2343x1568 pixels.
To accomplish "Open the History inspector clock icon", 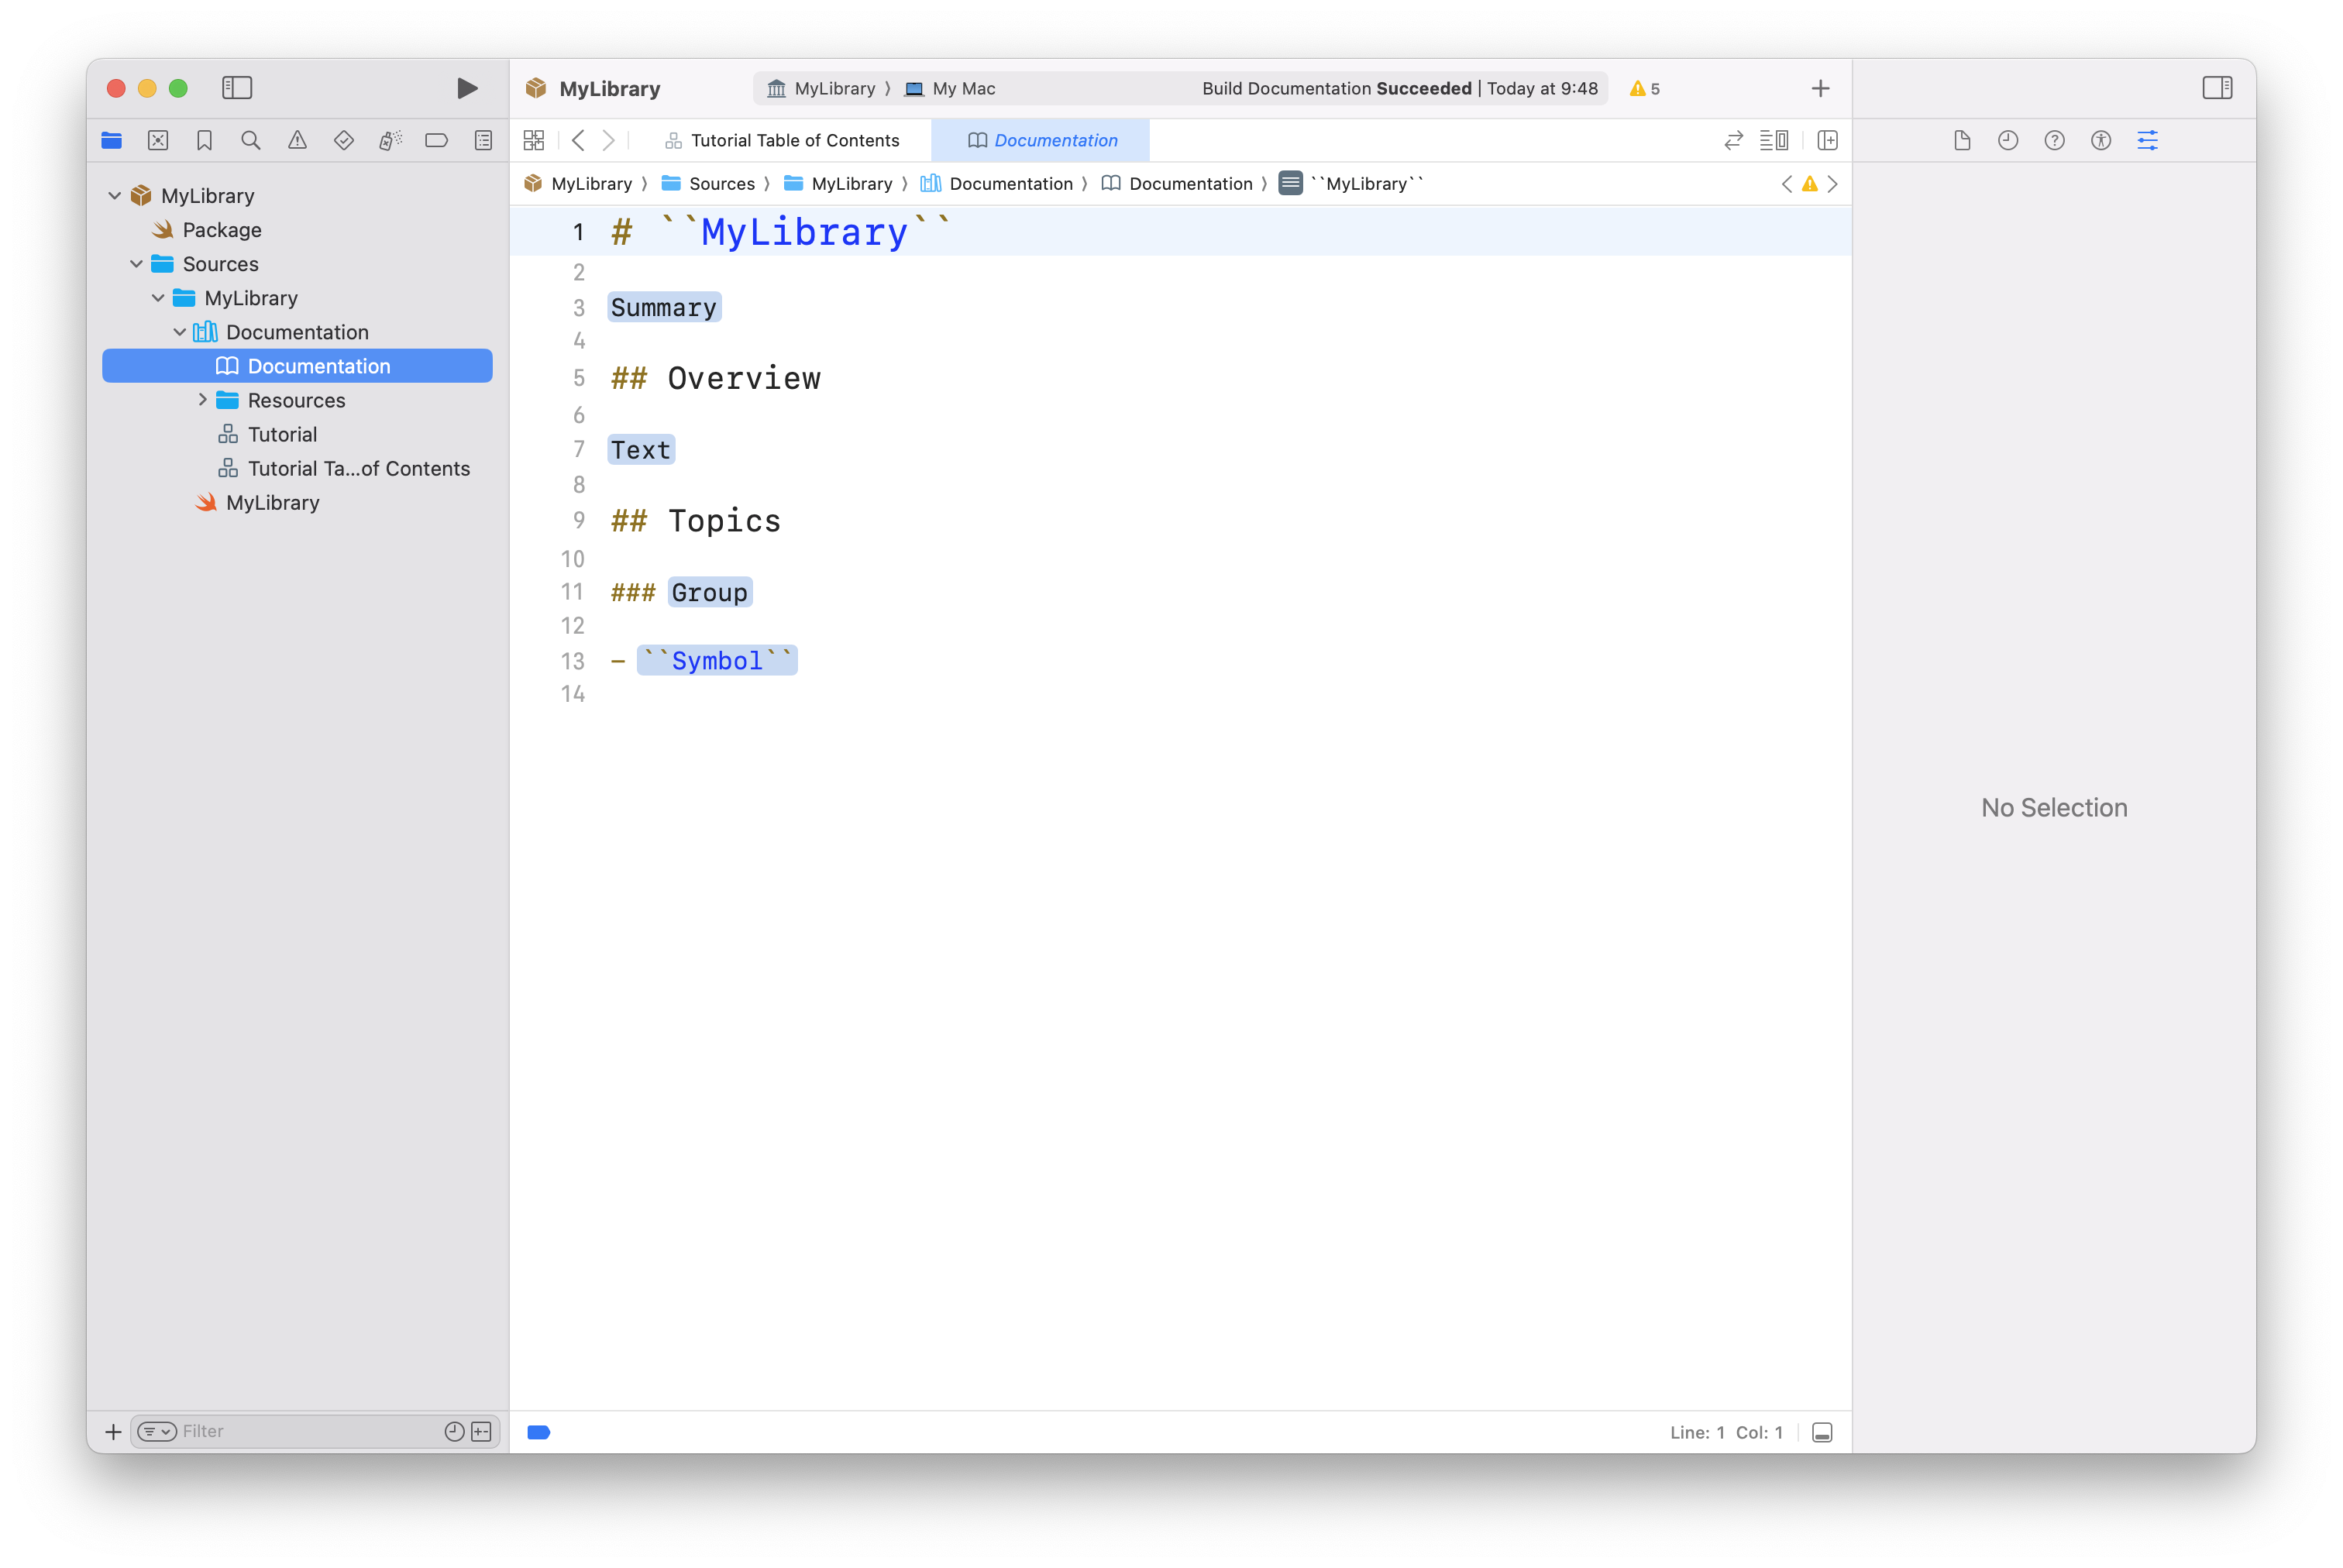I will tap(2007, 141).
